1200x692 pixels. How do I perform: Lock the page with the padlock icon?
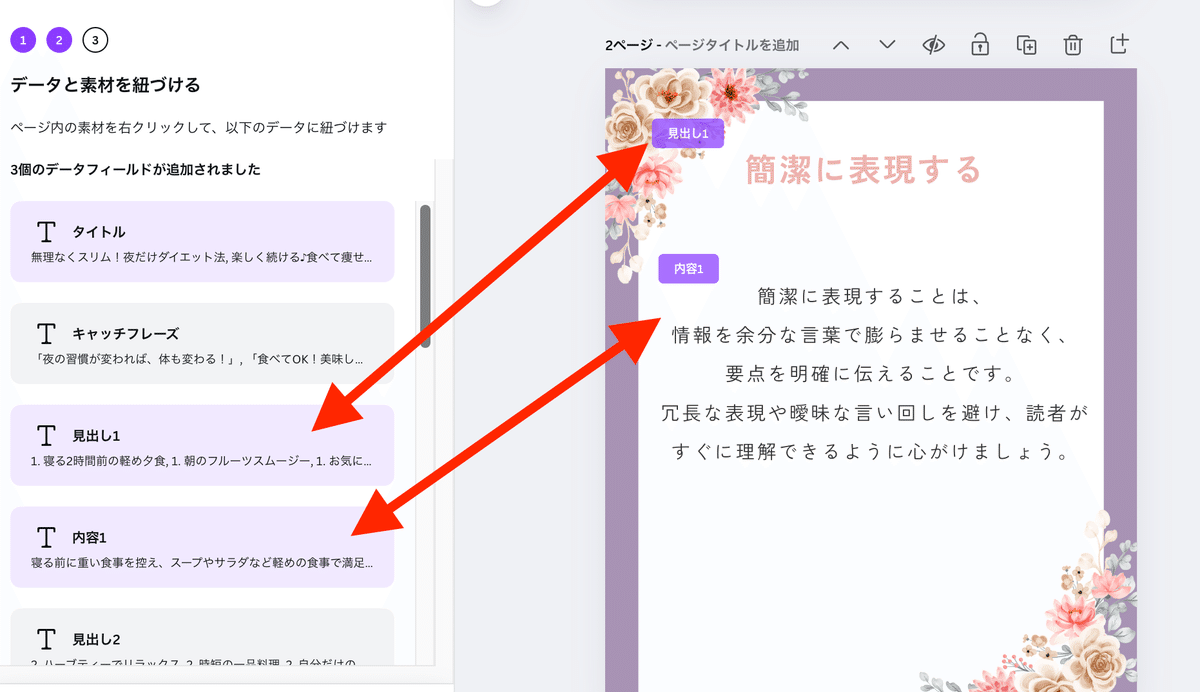pos(980,44)
